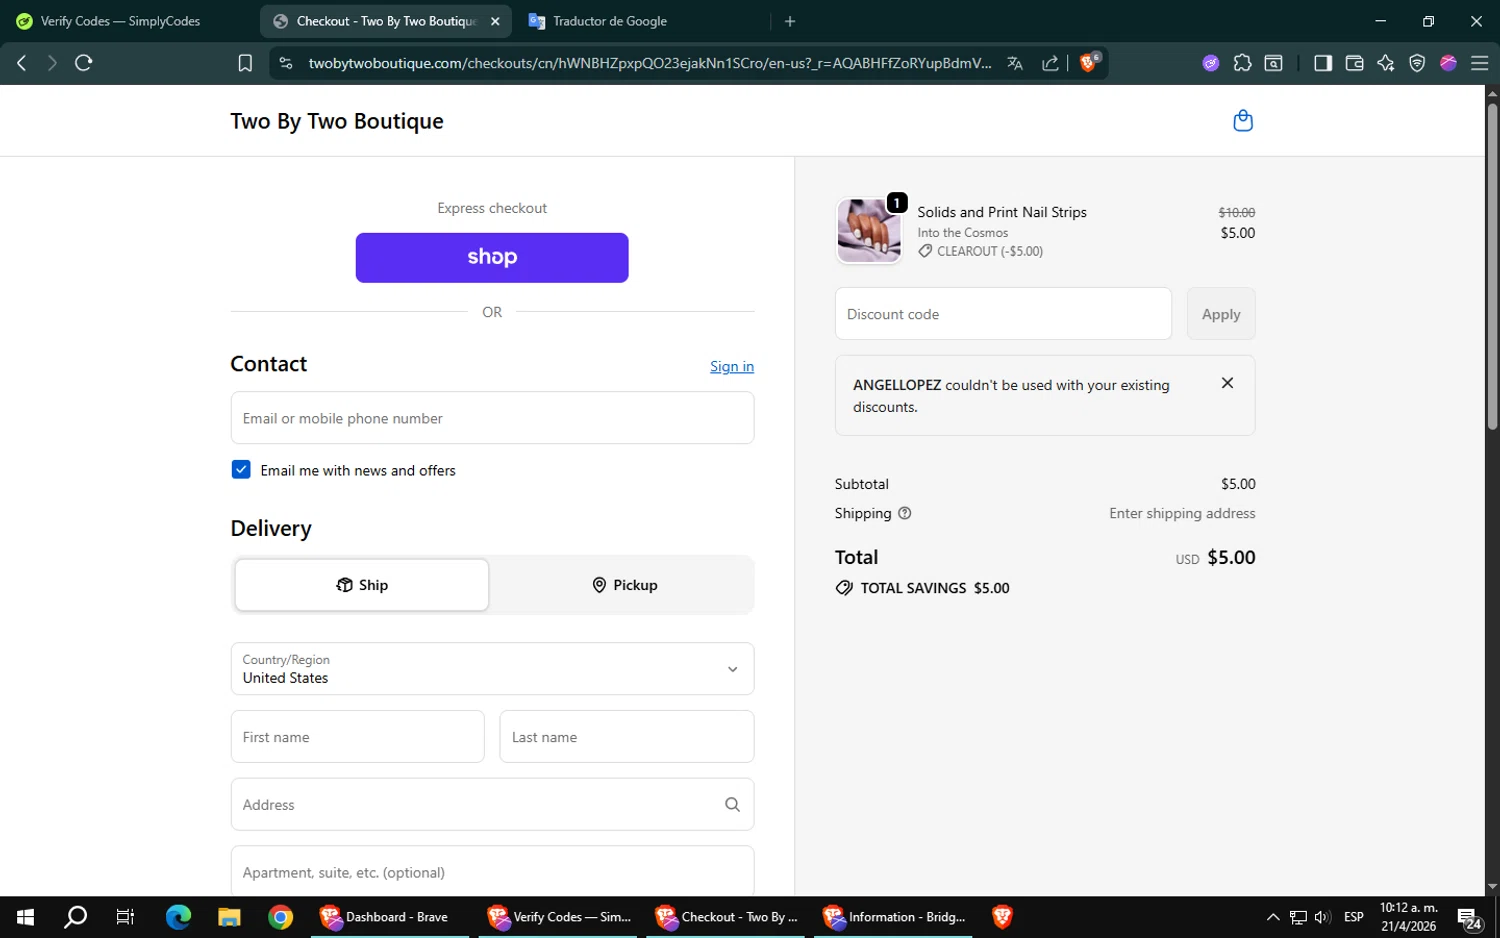
Task: Click the Two By Two Boutique store name
Action: [x=337, y=121]
